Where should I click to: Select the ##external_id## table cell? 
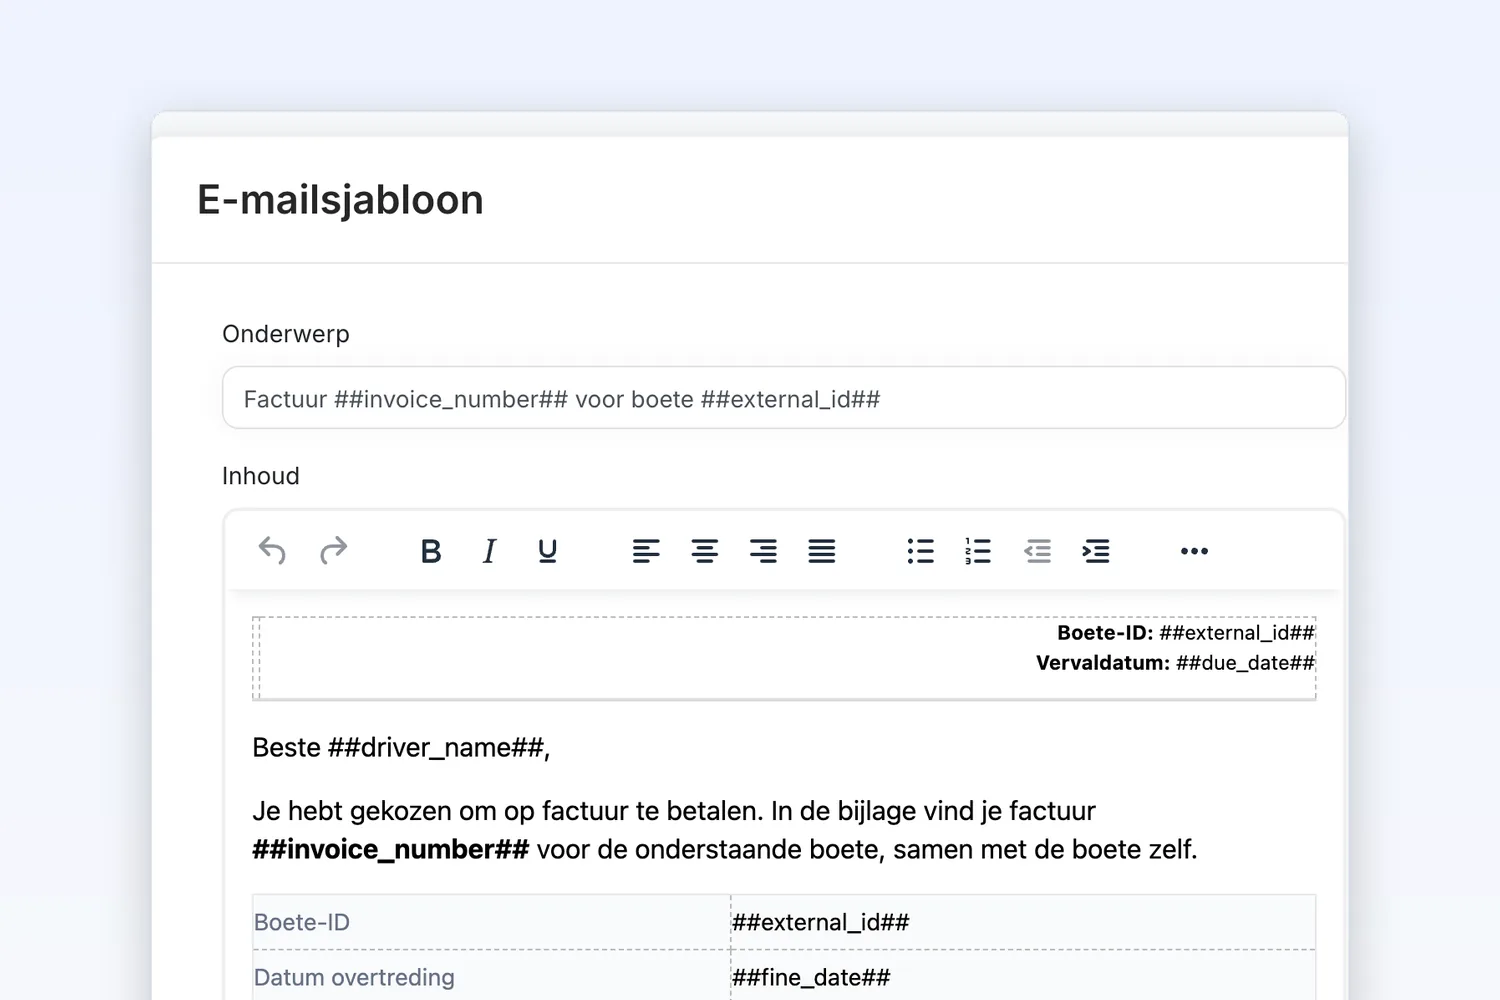[1023, 922]
